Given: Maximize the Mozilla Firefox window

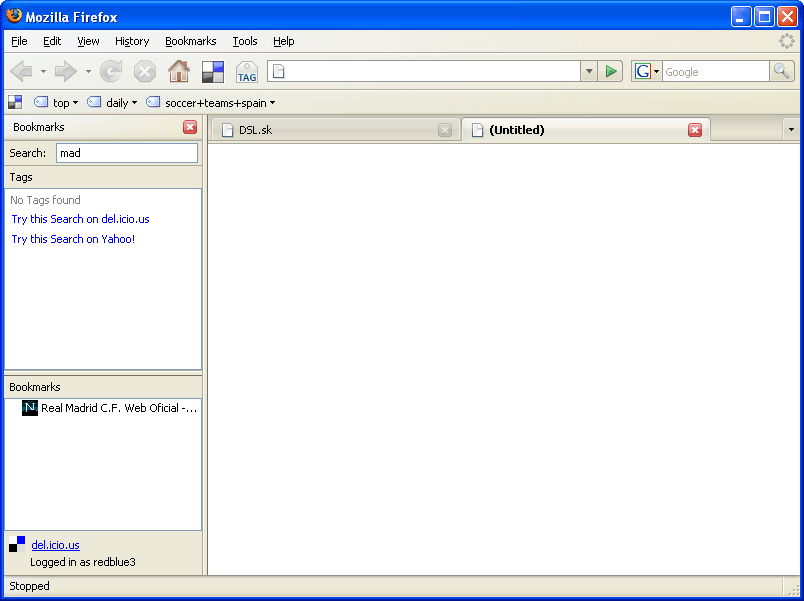Looking at the screenshot, I should [x=764, y=17].
